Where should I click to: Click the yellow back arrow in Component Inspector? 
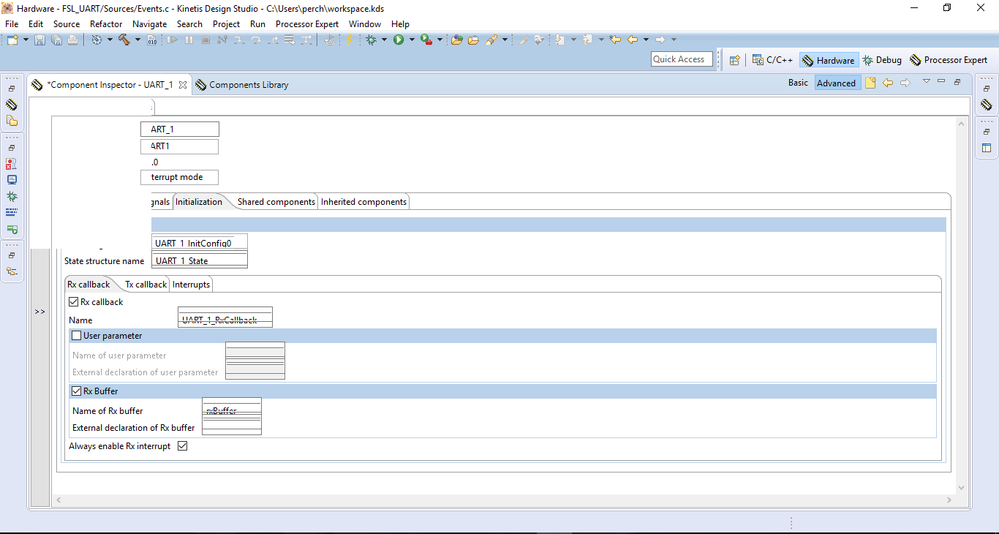[888, 83]
